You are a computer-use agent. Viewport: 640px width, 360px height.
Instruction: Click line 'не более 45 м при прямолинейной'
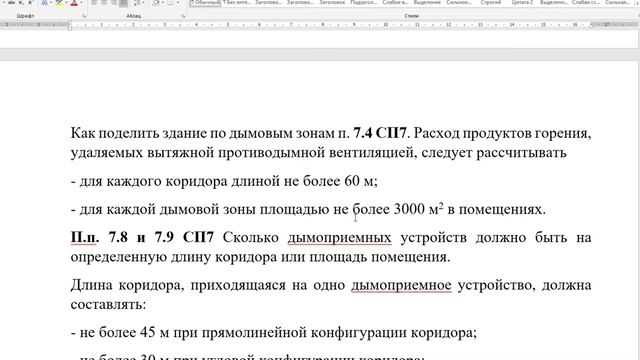(x=193, y=332)
